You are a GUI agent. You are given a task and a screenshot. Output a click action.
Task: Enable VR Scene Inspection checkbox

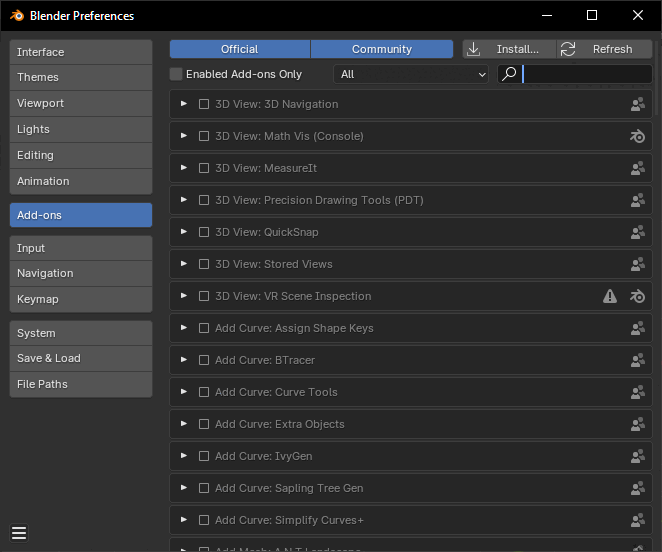(204, 296)
